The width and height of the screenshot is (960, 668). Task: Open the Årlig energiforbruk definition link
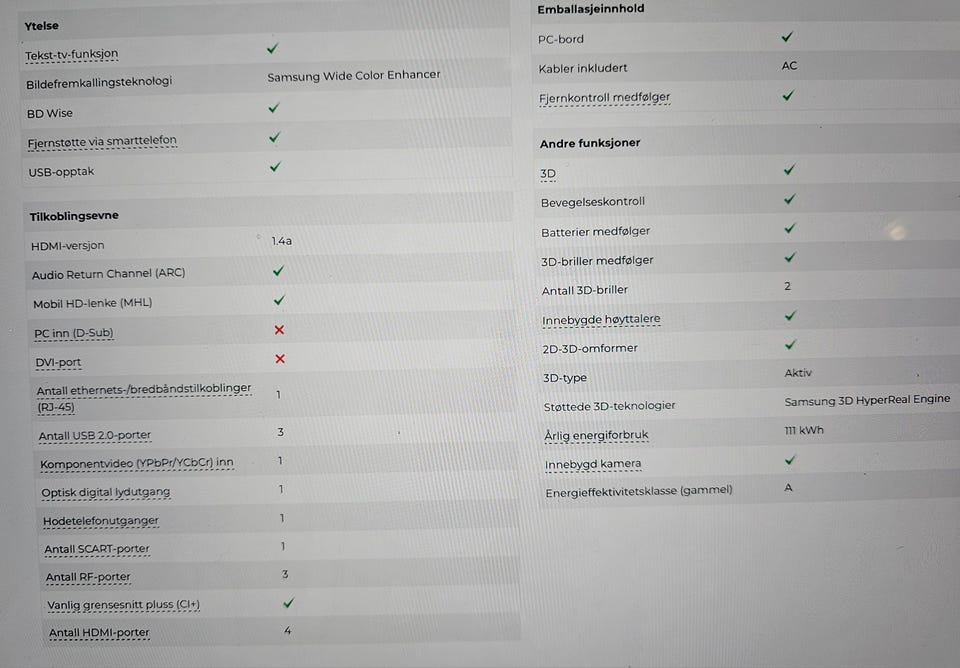click(596, 435)
